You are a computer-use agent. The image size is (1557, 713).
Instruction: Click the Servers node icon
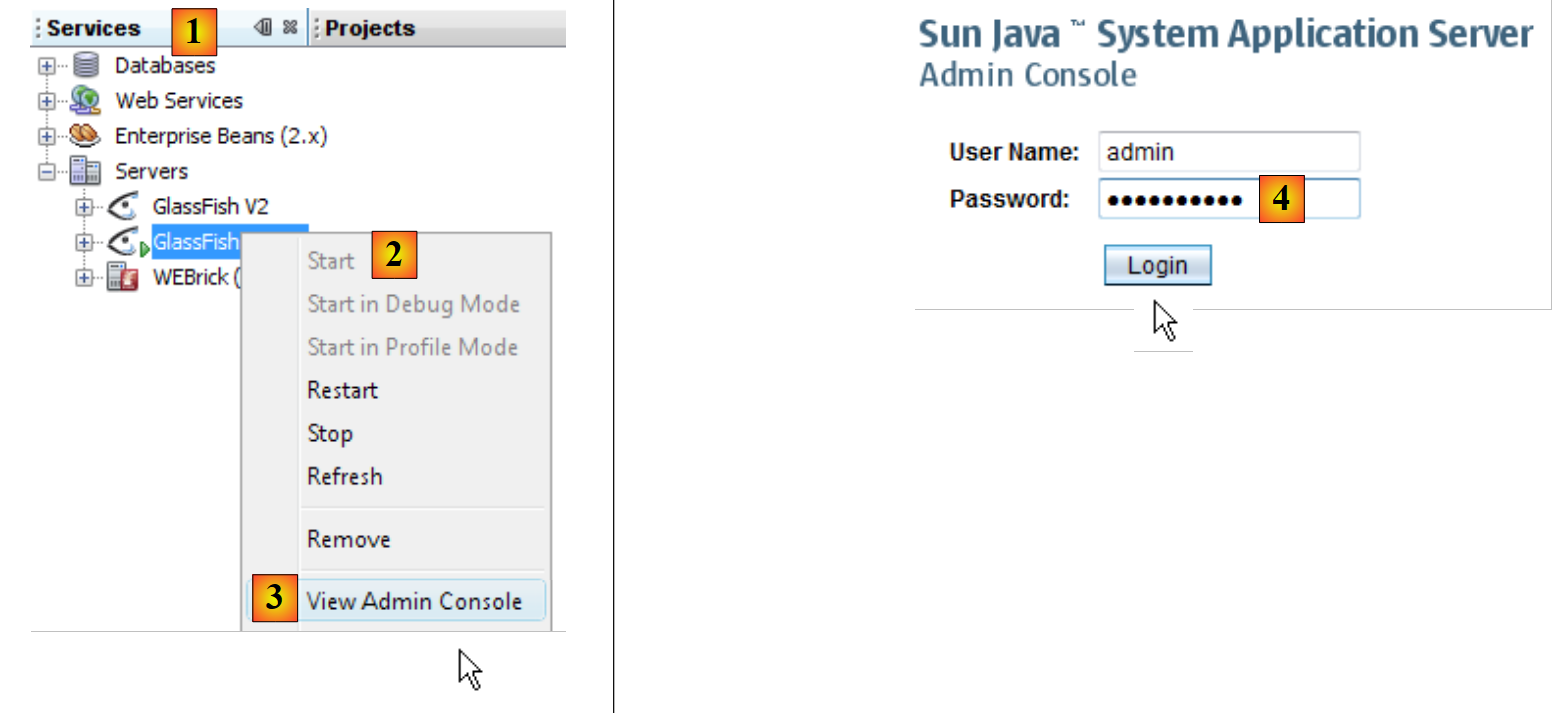pyautogui.click(x=86, y=171)
